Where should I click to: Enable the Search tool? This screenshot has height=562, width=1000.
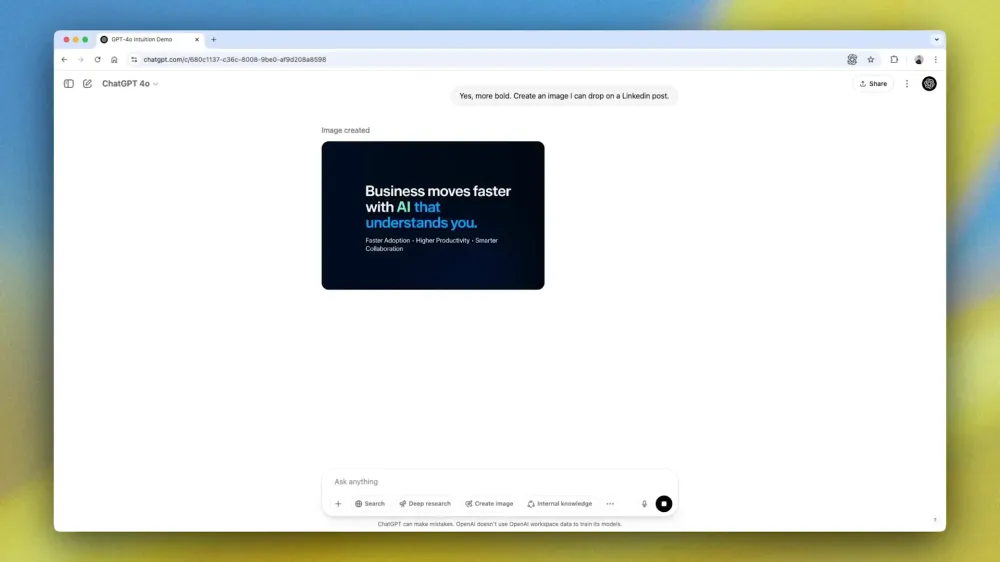(x=370, y=504)
